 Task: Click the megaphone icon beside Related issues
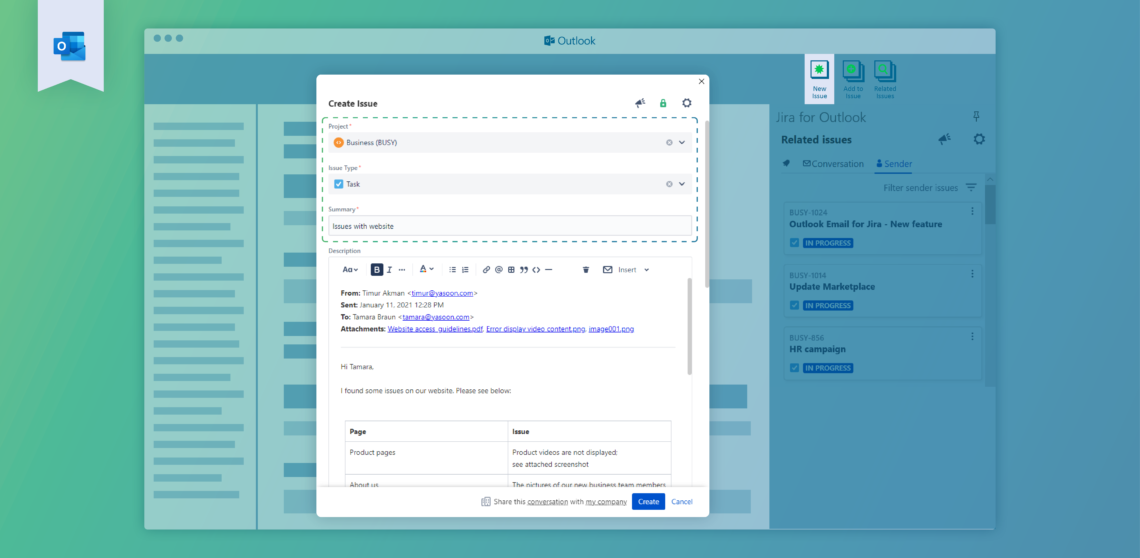click(944, 140)
